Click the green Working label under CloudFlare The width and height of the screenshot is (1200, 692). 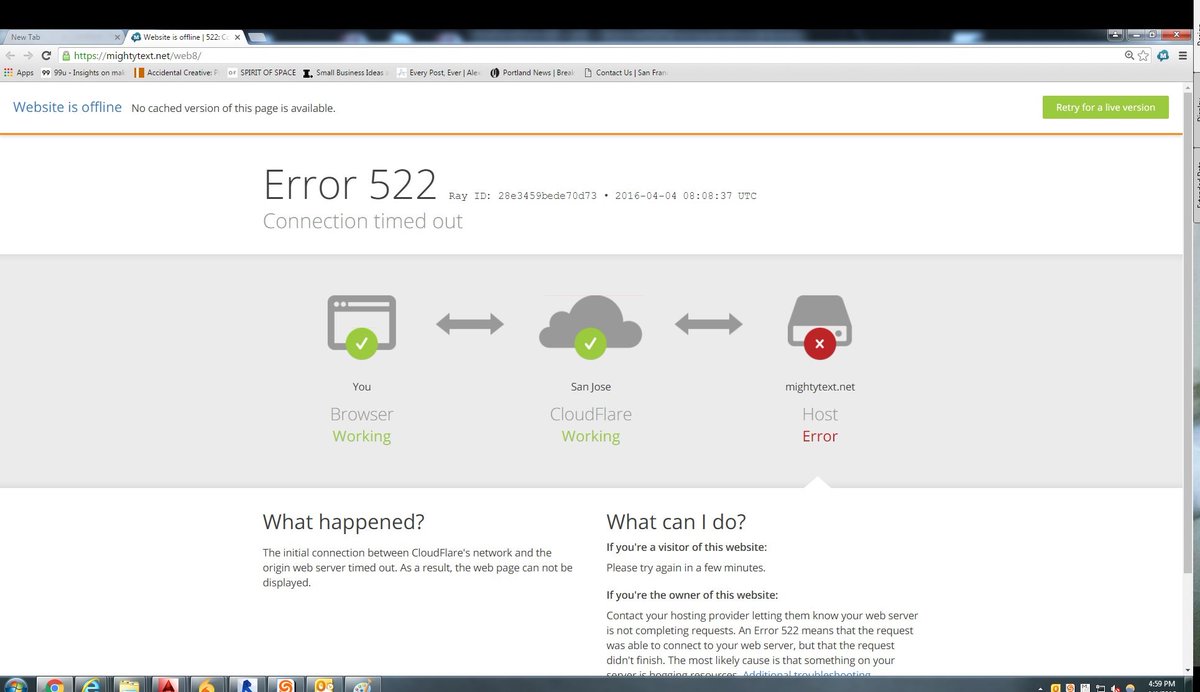coord(590,436)
